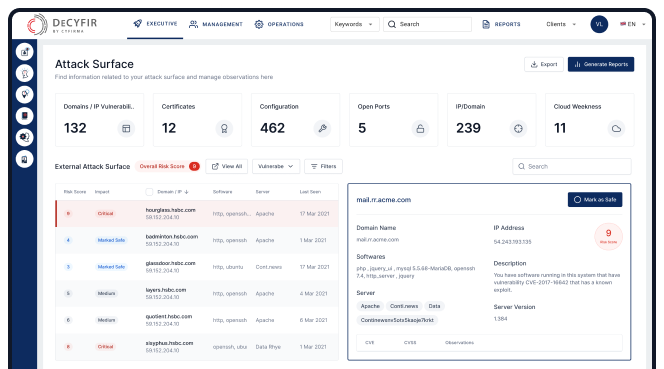Viewport: 664px width, 369px height.
Task: Click the Observations column header
Action: click(459, 342)
